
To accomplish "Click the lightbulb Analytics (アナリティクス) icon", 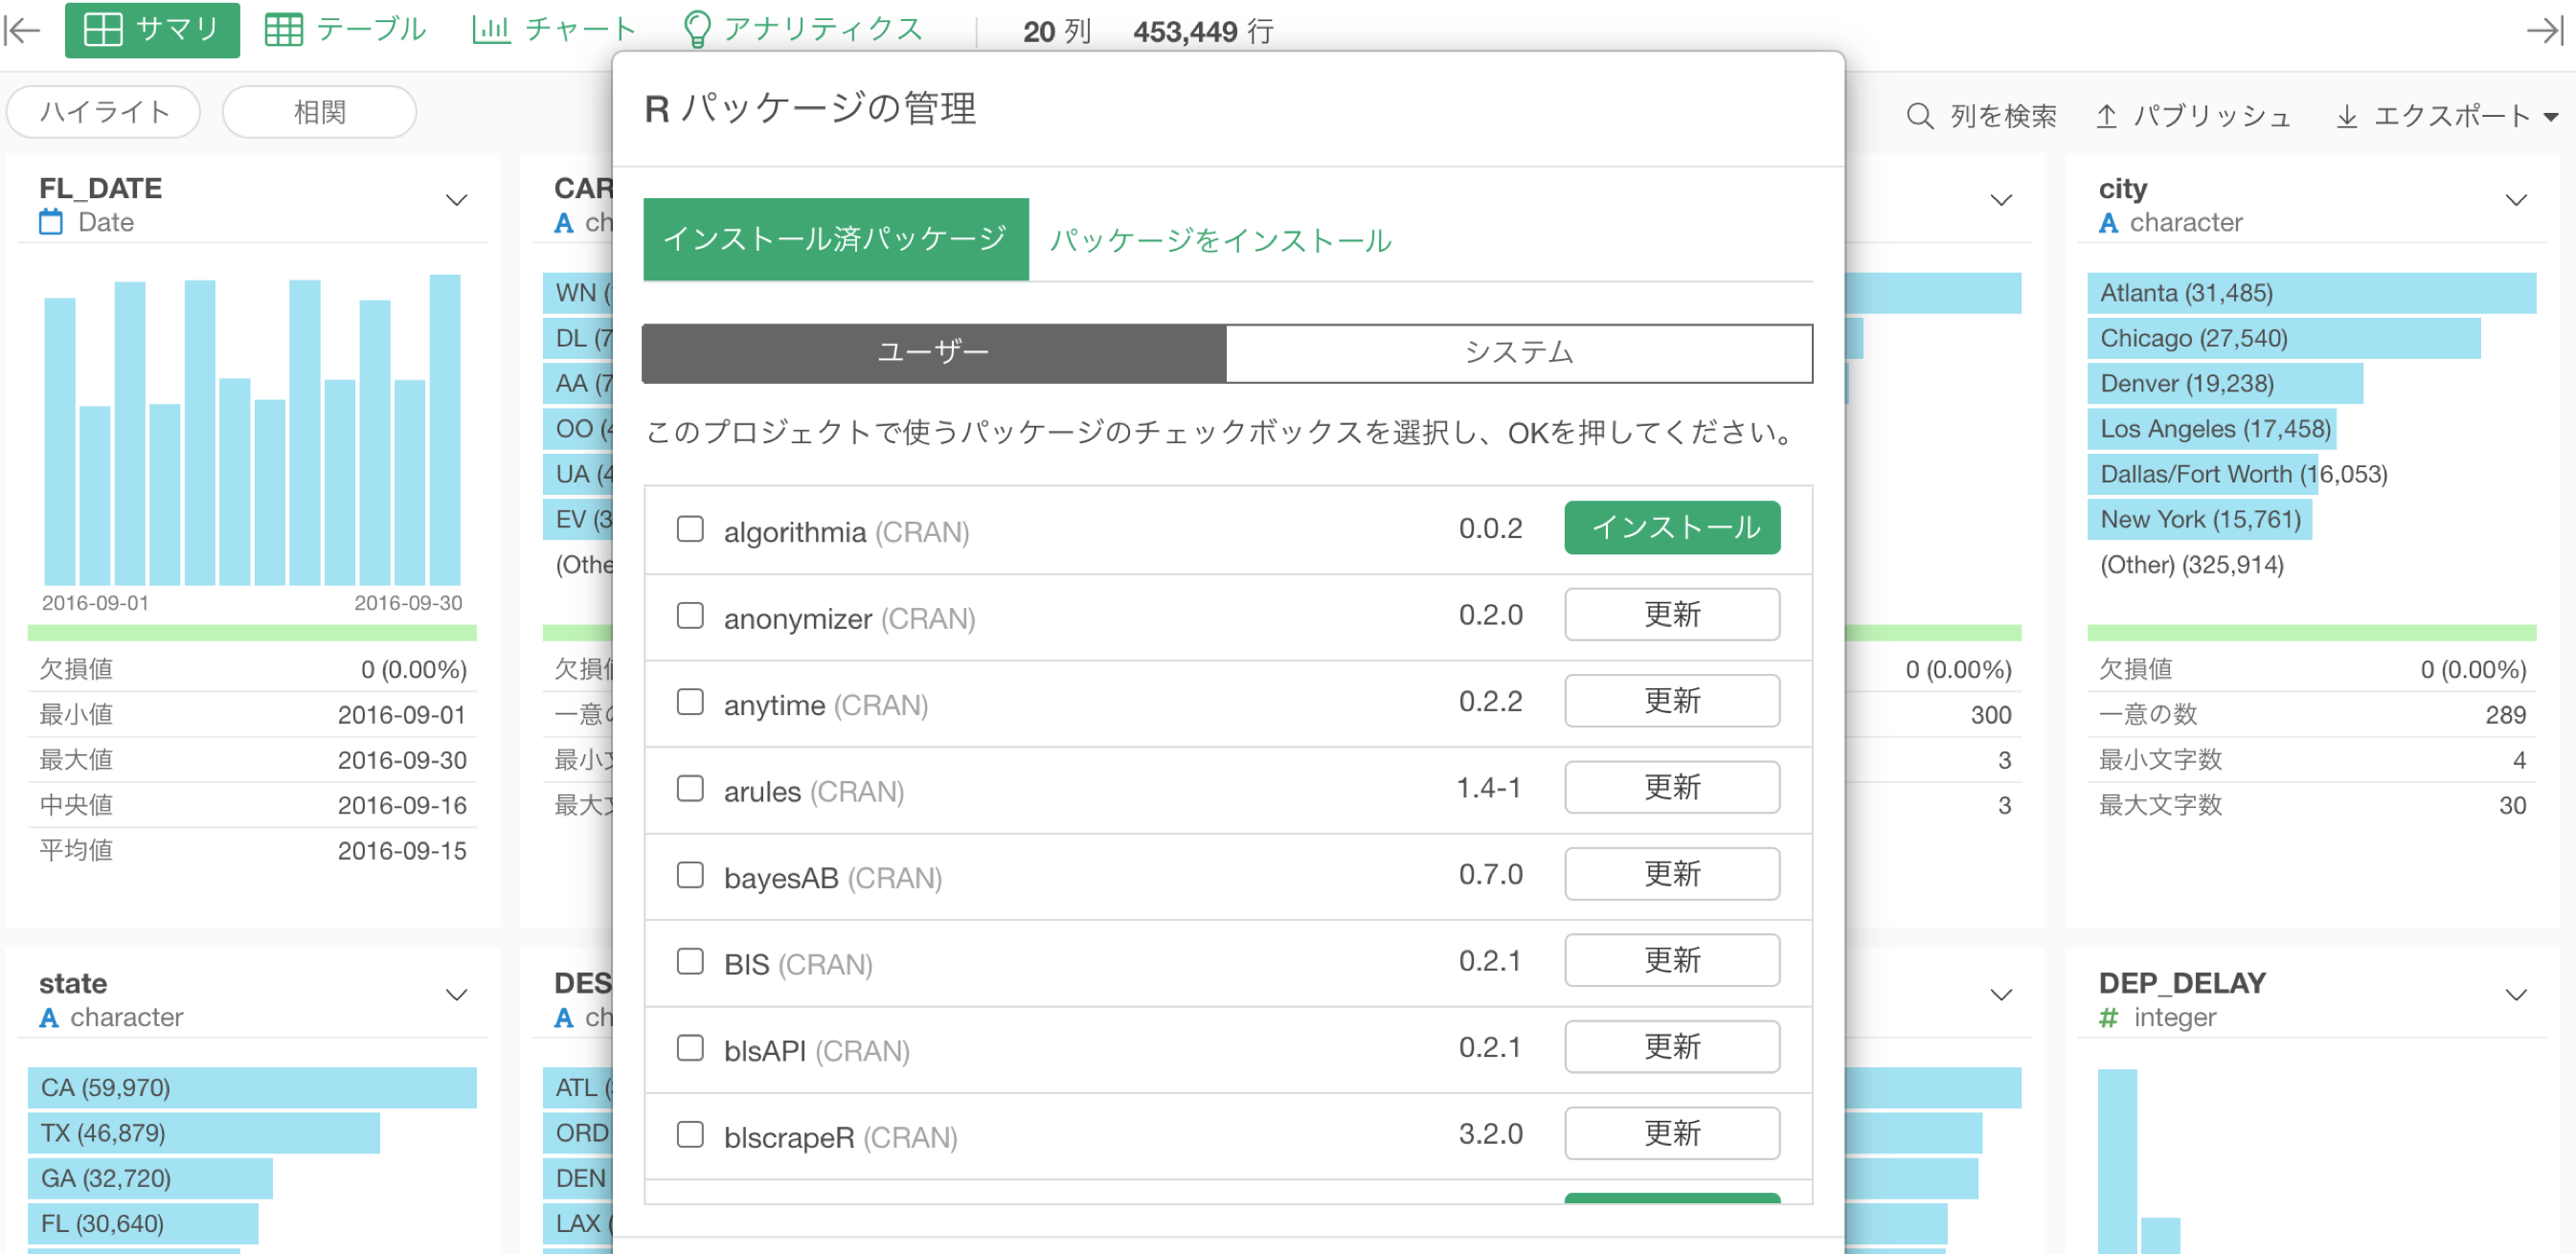I will tap(695, 30).
